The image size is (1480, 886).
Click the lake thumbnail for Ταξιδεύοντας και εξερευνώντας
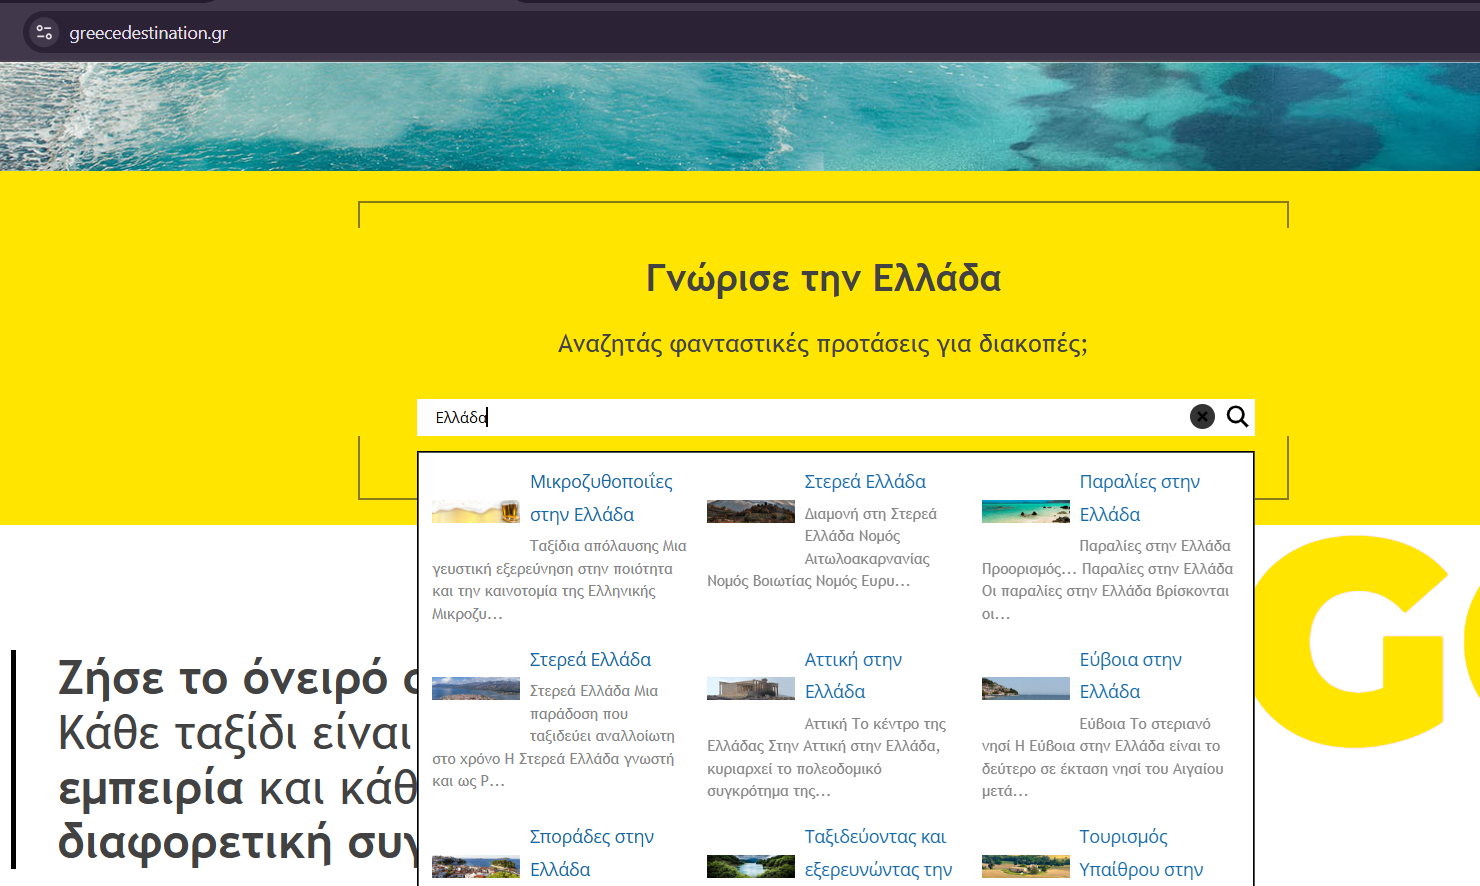751,866
